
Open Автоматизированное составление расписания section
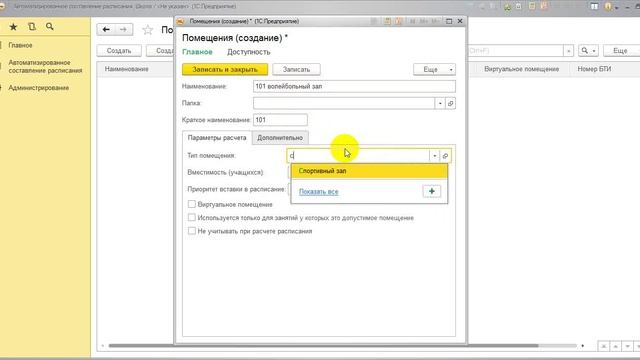coord(45,67)
